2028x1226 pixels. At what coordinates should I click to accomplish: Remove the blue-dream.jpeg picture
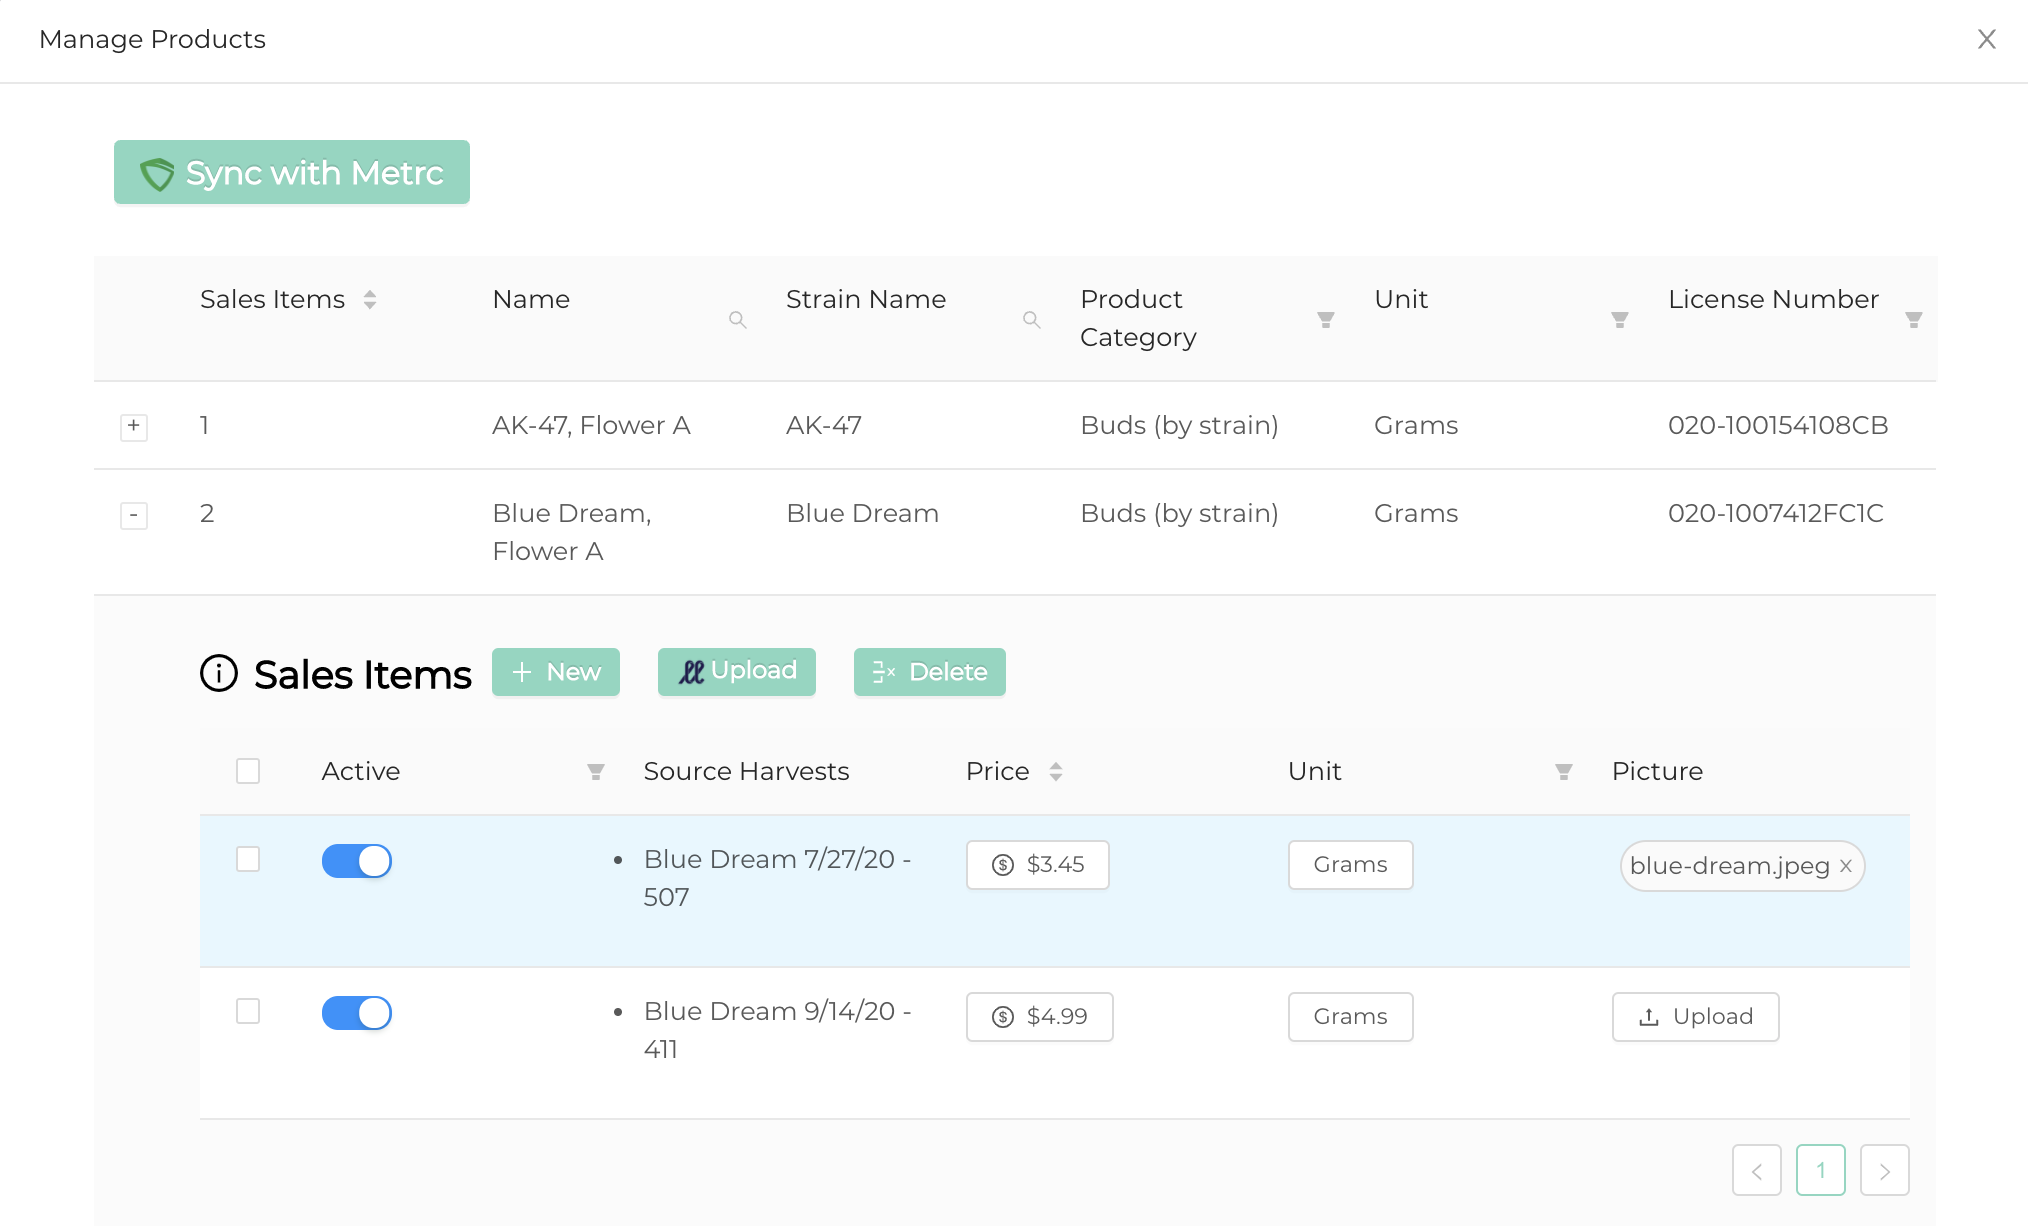pos(1845,866)
